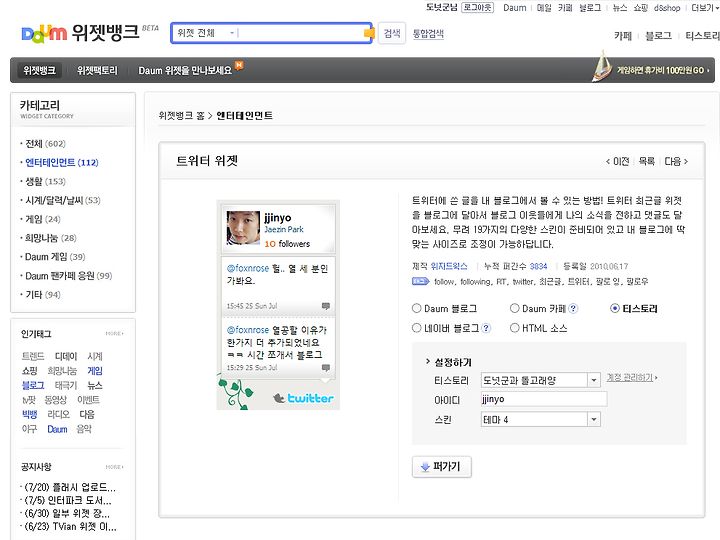This screenshot has width=720, height=540.
Task: Click the @foxnrose mention in first tweet
Action: pos(248,268)
